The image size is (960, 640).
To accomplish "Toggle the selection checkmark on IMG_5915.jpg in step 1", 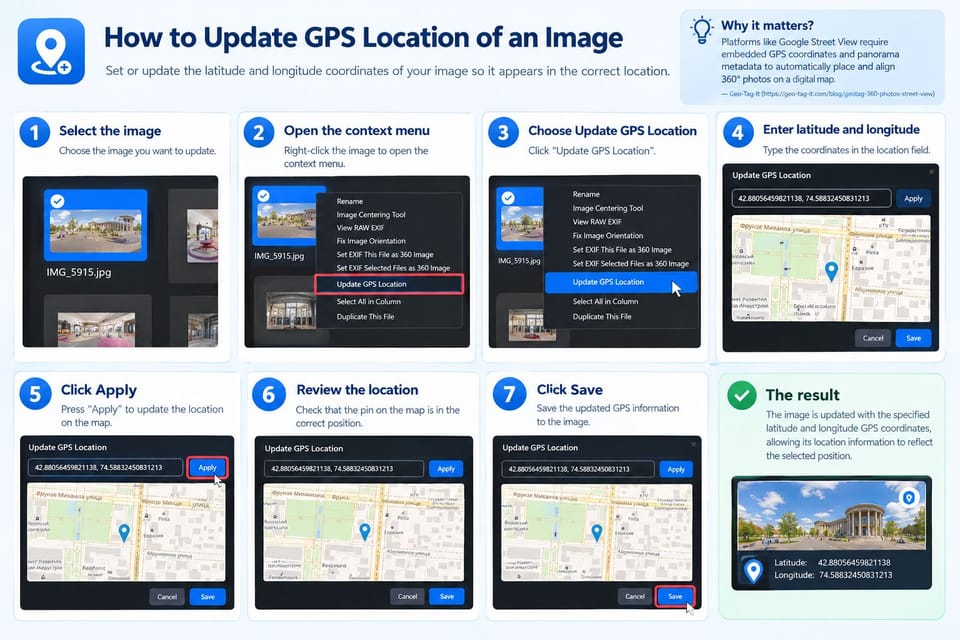I will 57,201.
